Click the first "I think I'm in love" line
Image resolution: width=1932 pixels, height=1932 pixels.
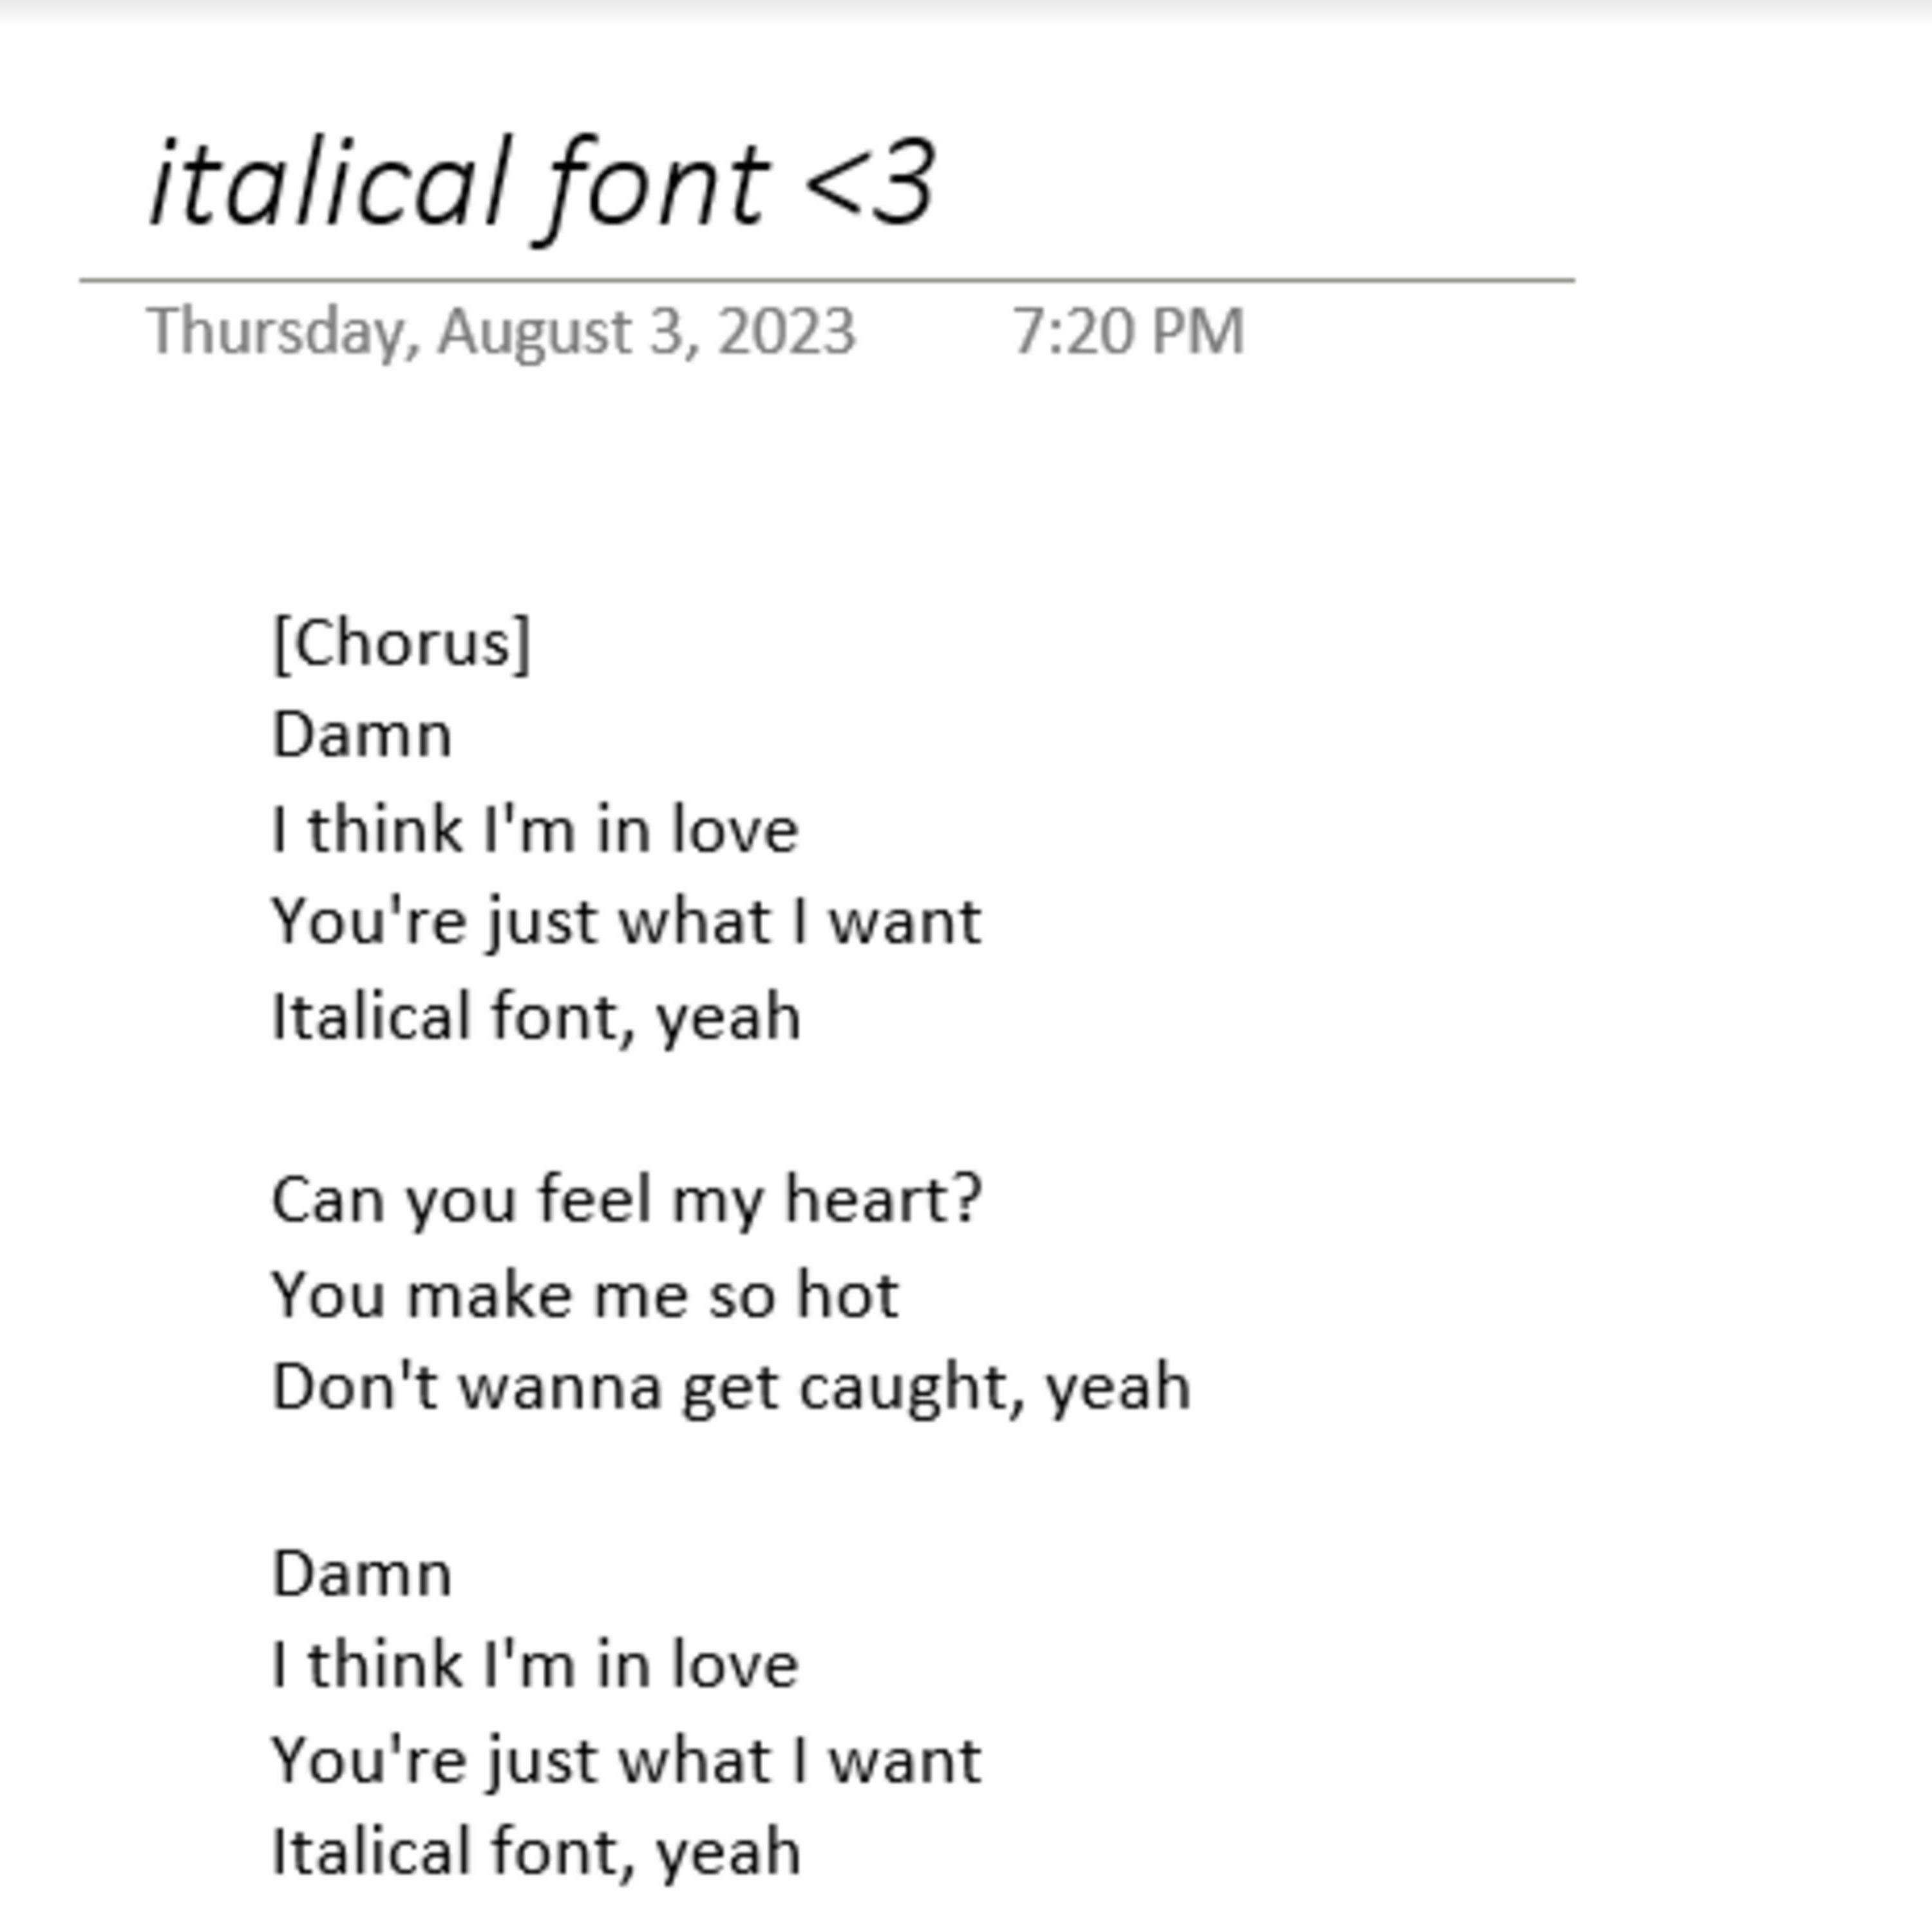pyautogui.click(x=535, y=829)
